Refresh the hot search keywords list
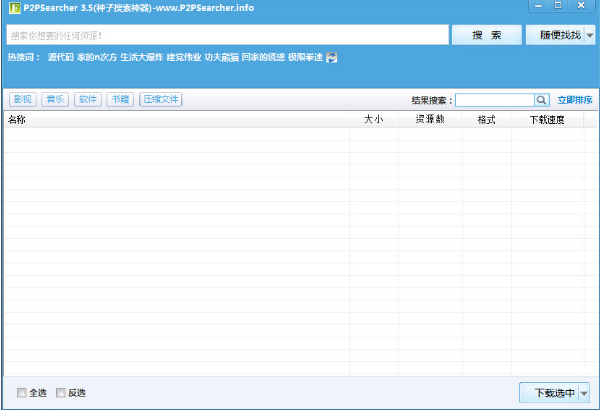The image size is (600, 410). pyautogui.click(x=332, y=57)
